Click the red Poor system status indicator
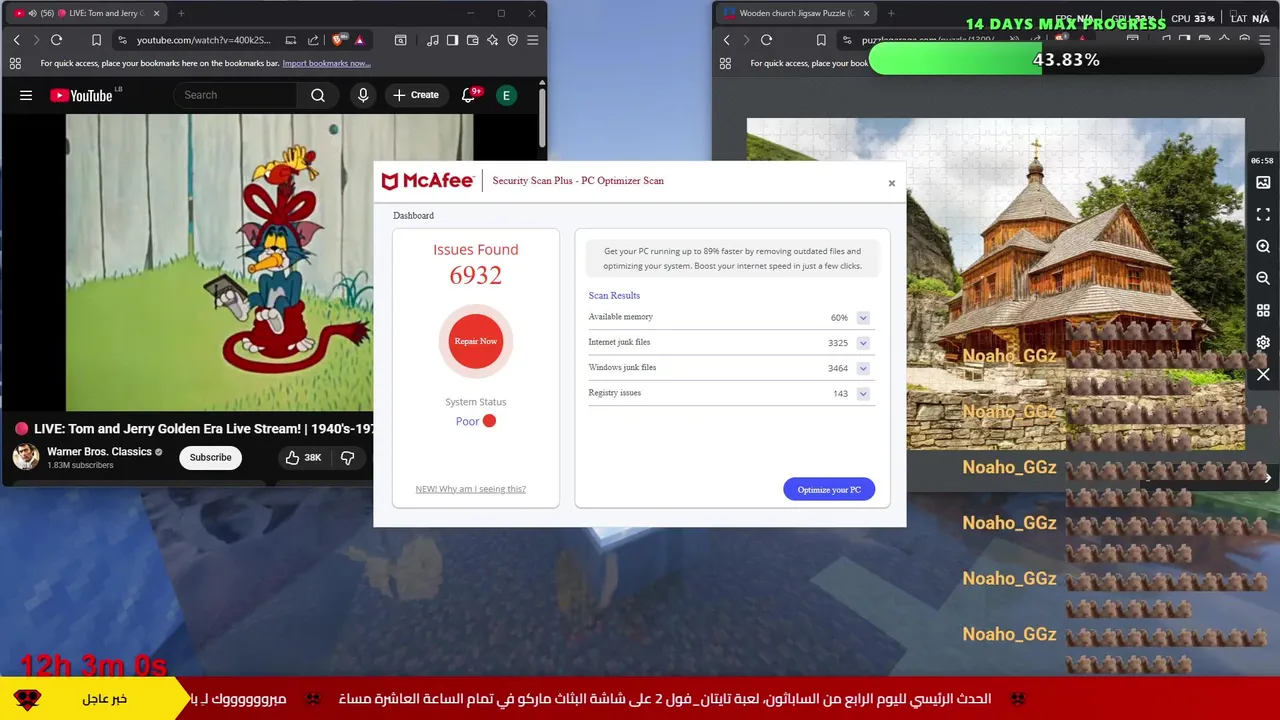Image resolution: width=1280 pixels, height=720 pixels. click(489, 421)
